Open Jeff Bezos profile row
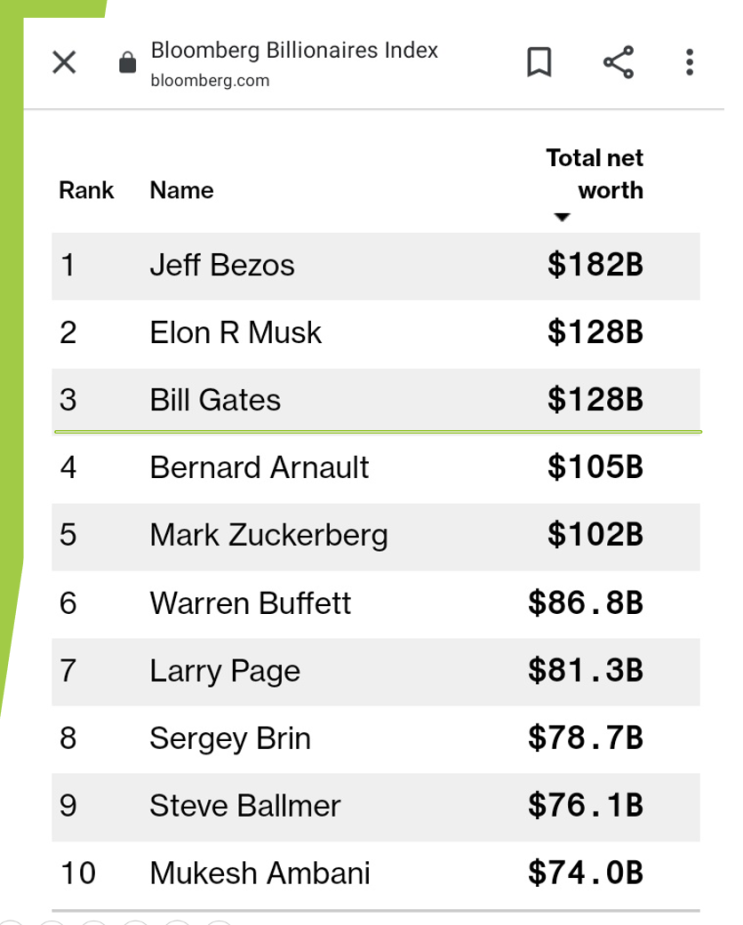743x925 pixels. (376, 266)
